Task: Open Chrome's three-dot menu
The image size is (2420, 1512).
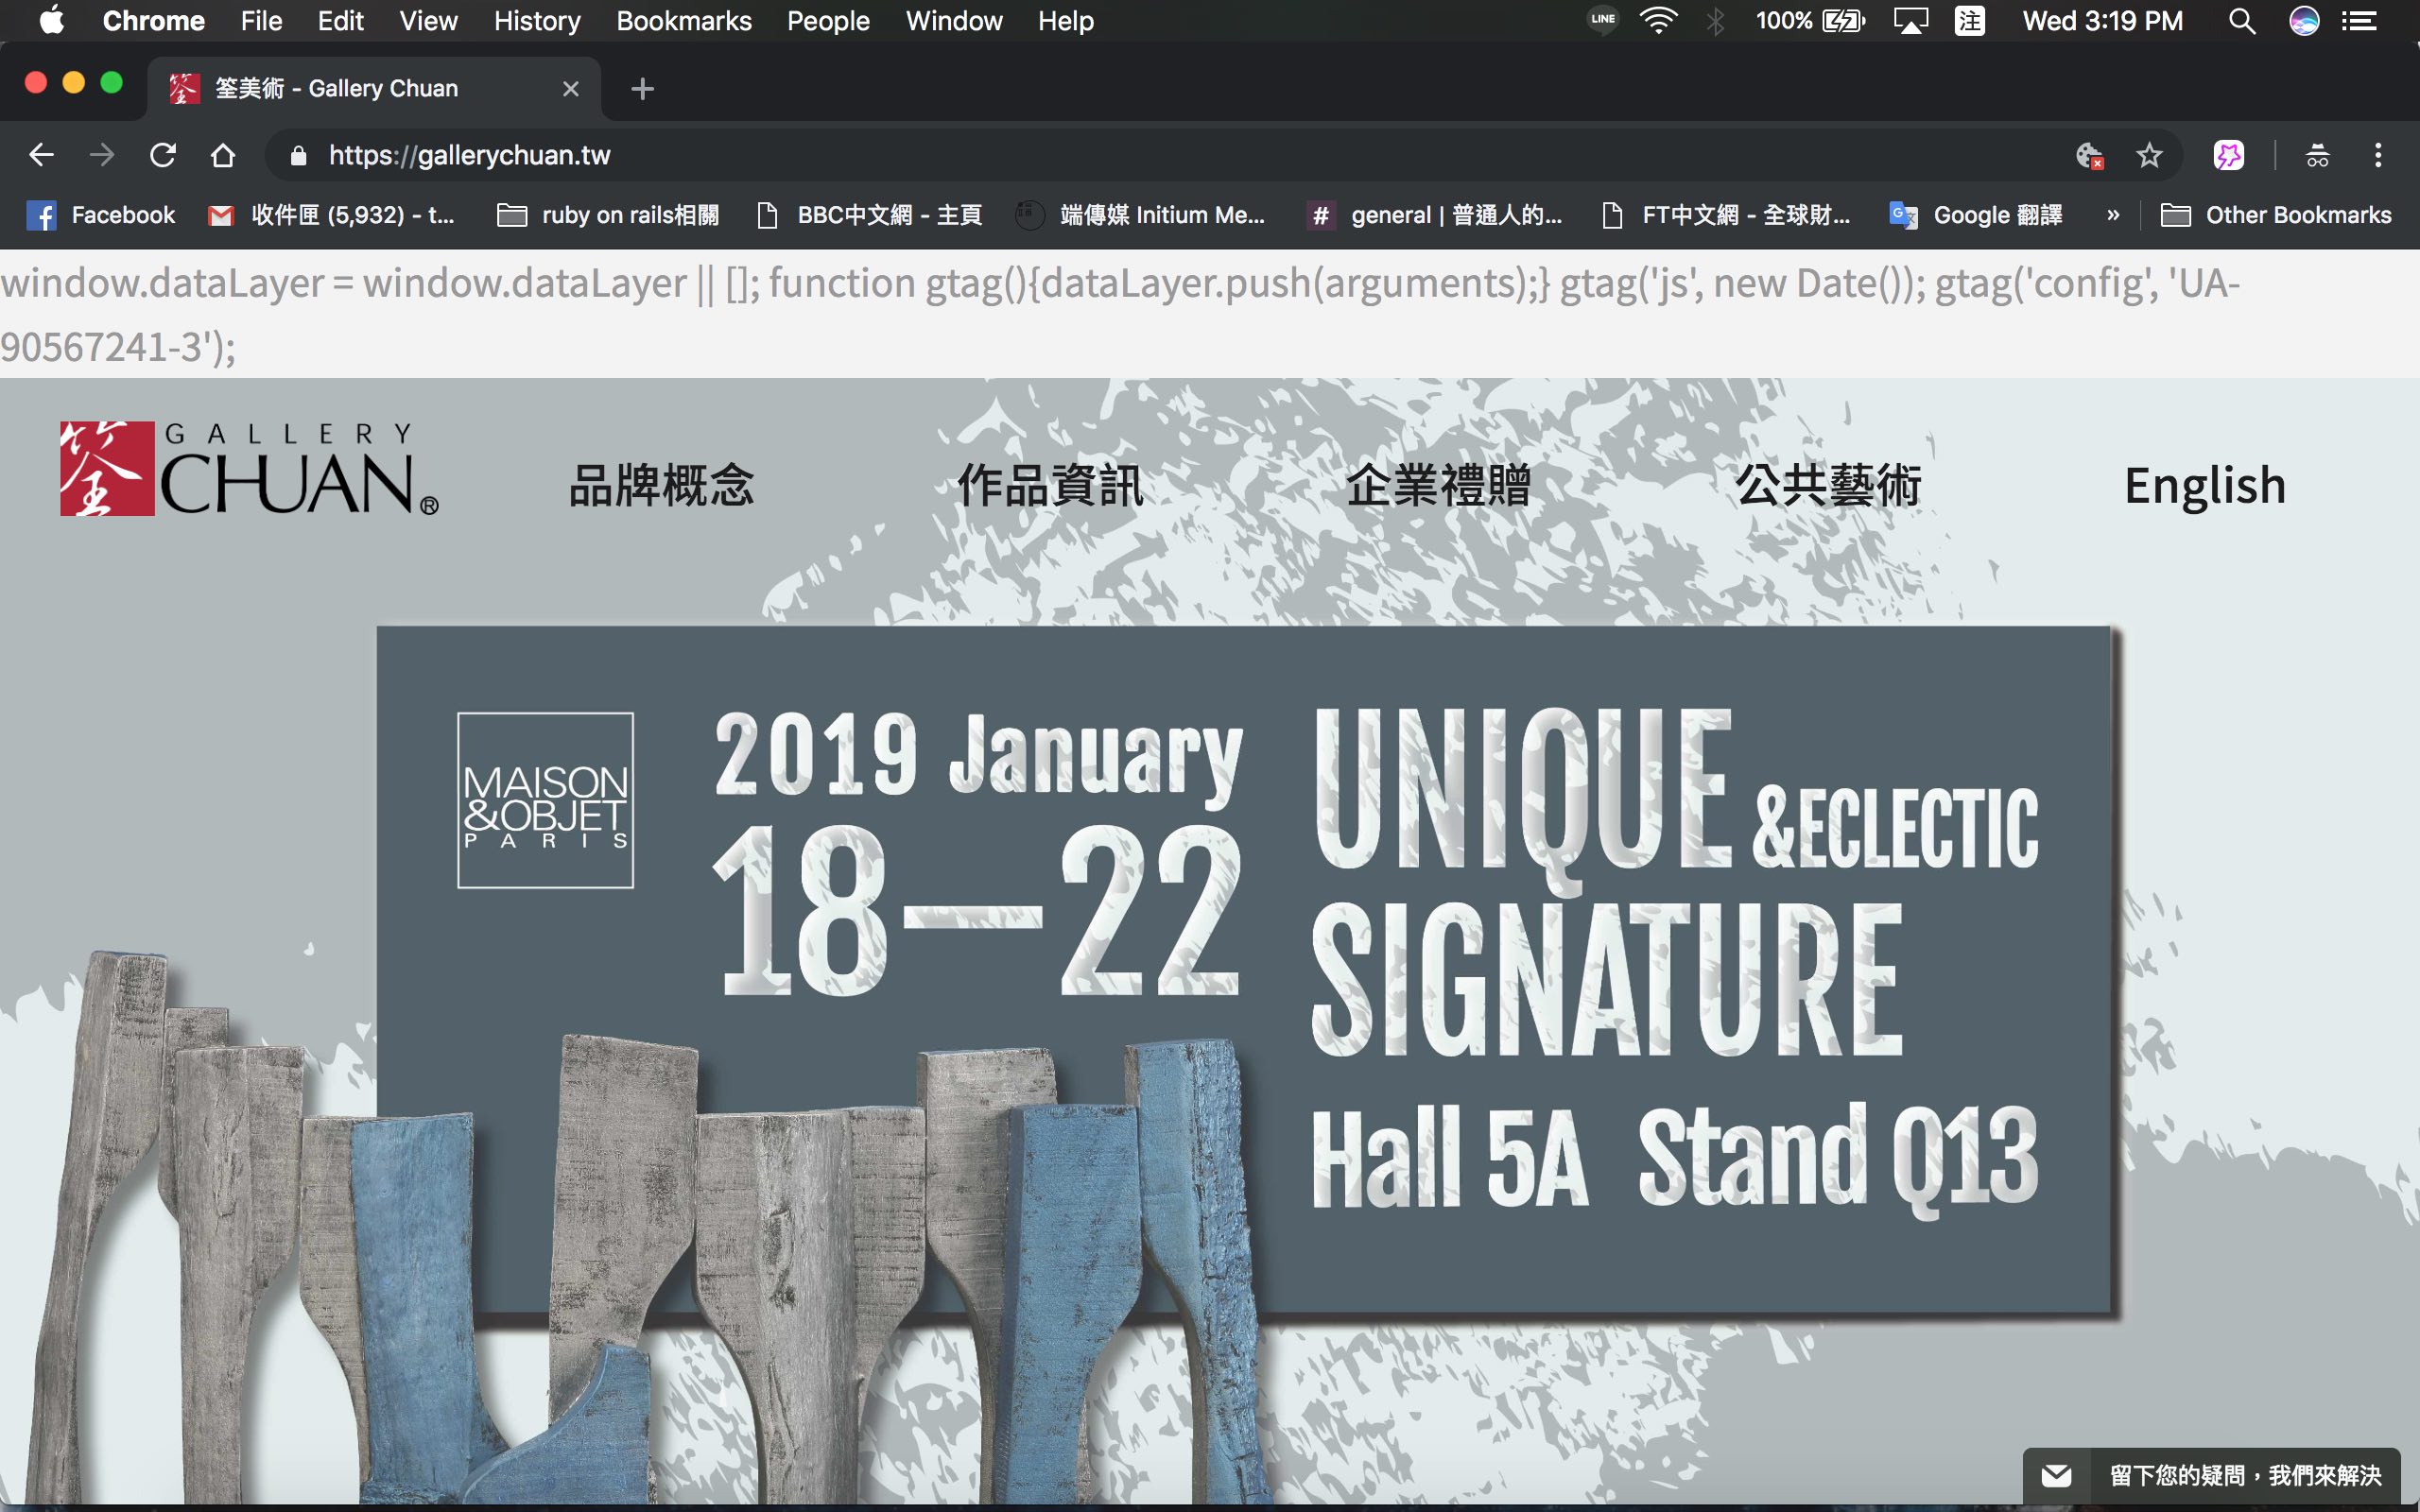Action: click(2378, 155)
